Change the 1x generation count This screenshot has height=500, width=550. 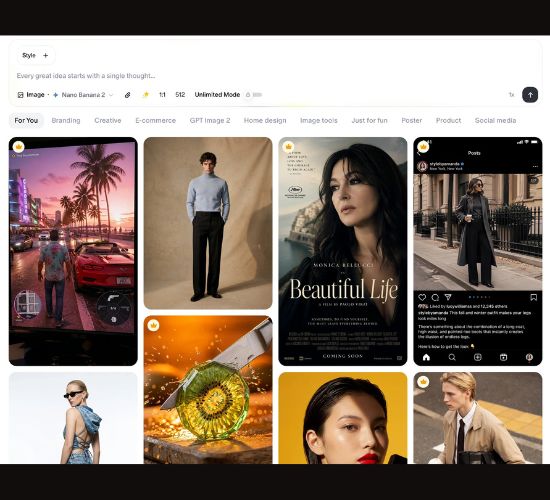511,95
